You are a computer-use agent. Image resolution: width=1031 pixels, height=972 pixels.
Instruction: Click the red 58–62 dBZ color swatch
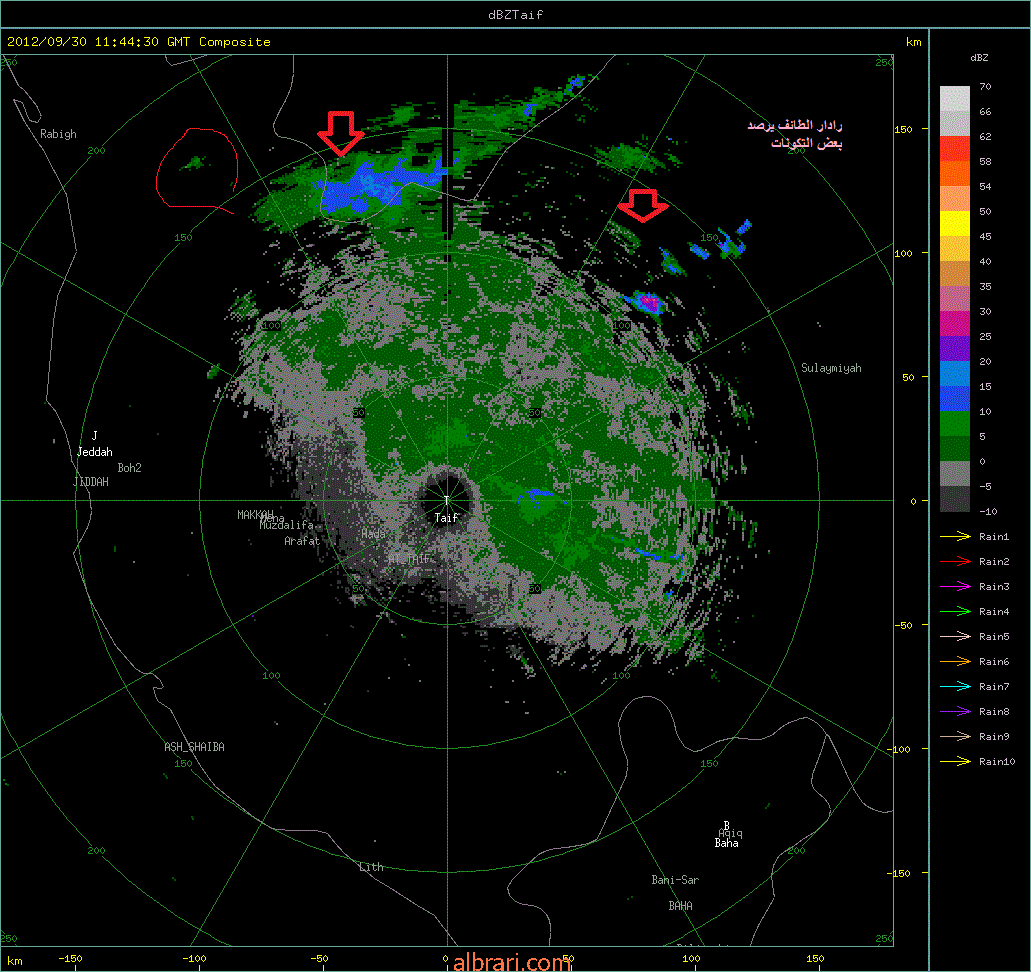(955, 149)
